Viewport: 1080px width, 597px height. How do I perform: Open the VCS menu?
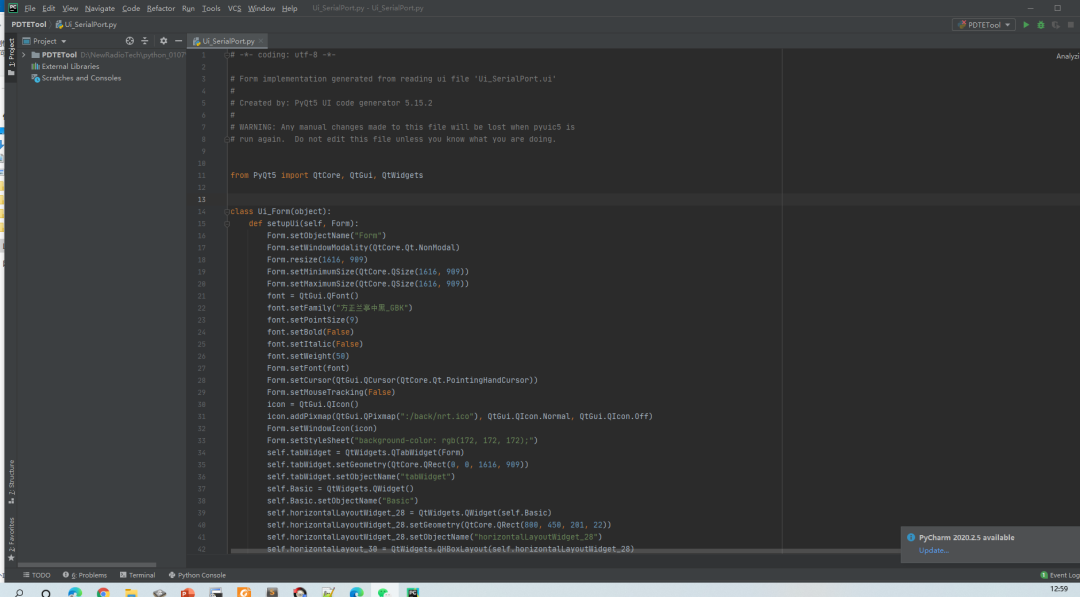234,8
